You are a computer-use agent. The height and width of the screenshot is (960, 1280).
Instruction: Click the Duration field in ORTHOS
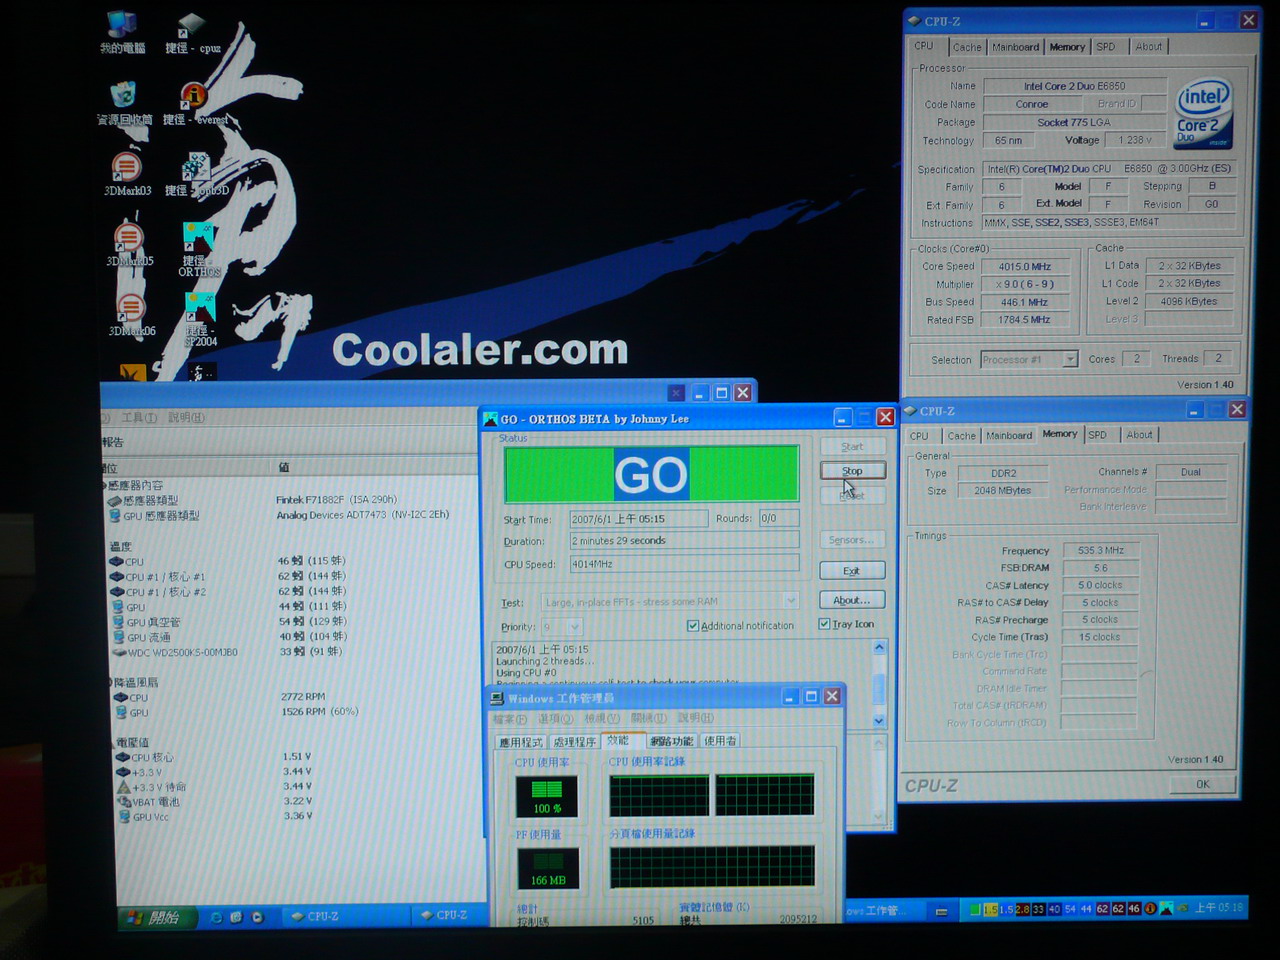[x=684, y=541]
